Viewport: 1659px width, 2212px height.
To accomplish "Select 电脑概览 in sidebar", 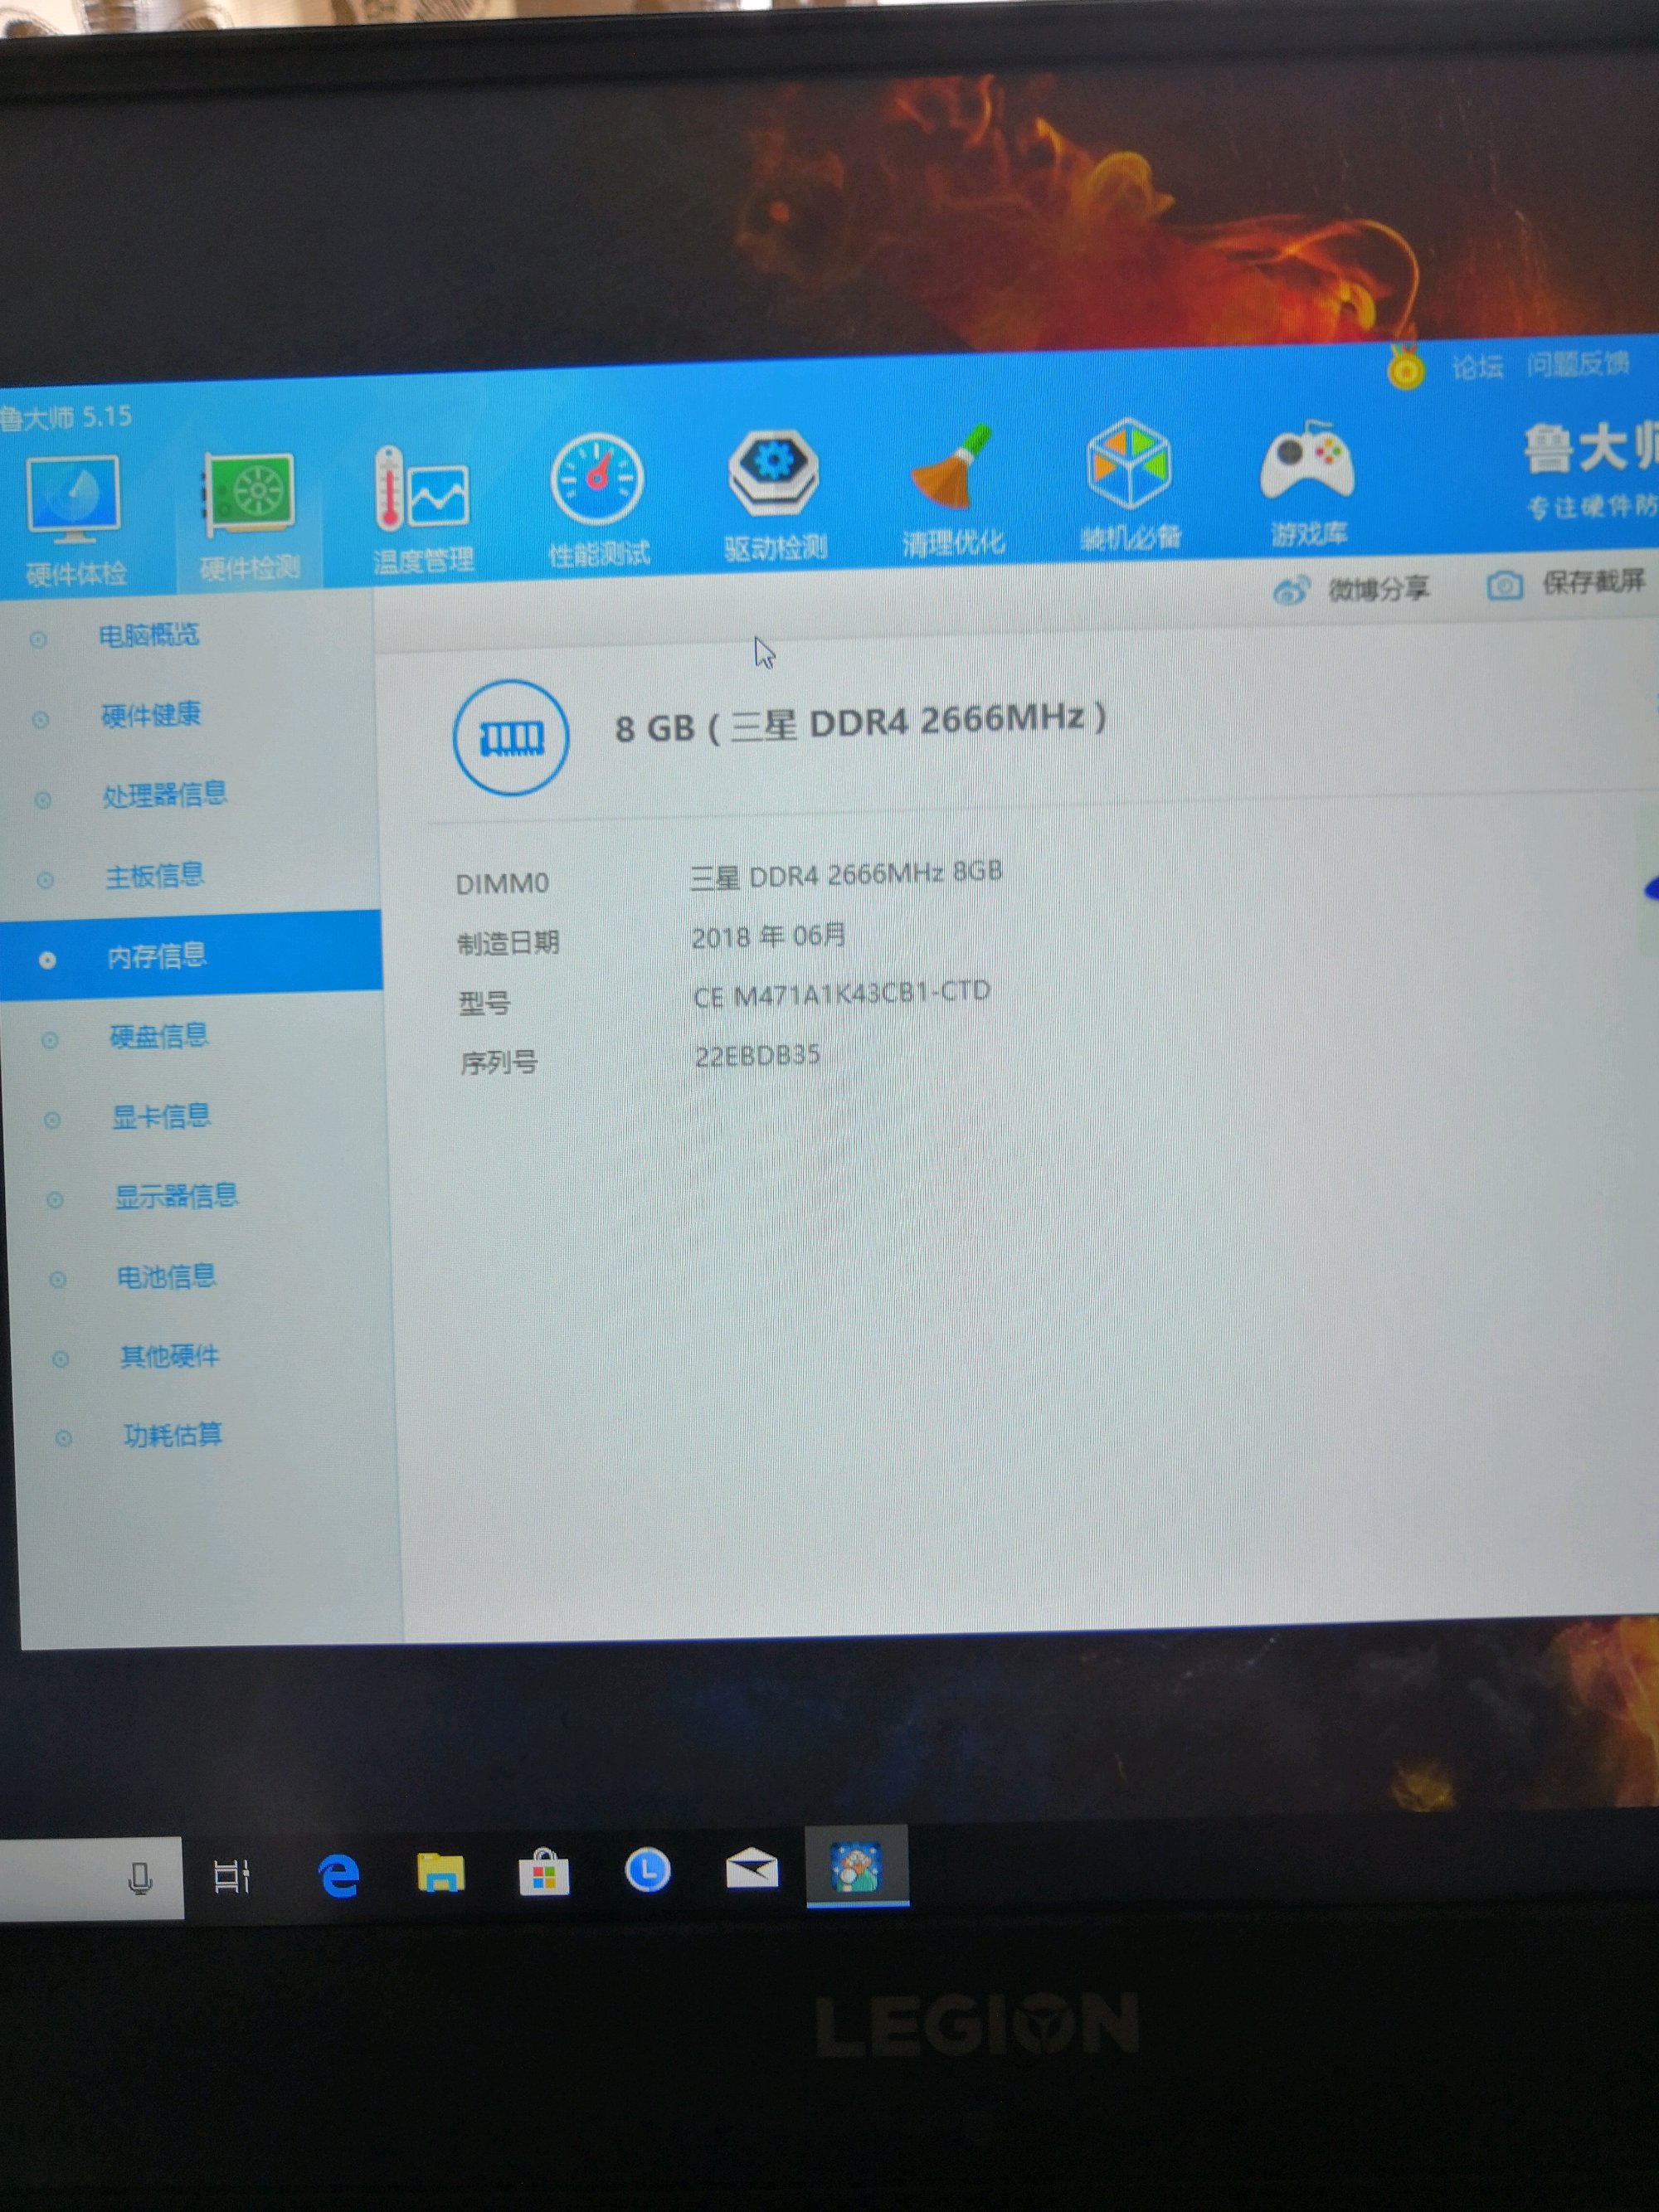I will coord(148,635).
